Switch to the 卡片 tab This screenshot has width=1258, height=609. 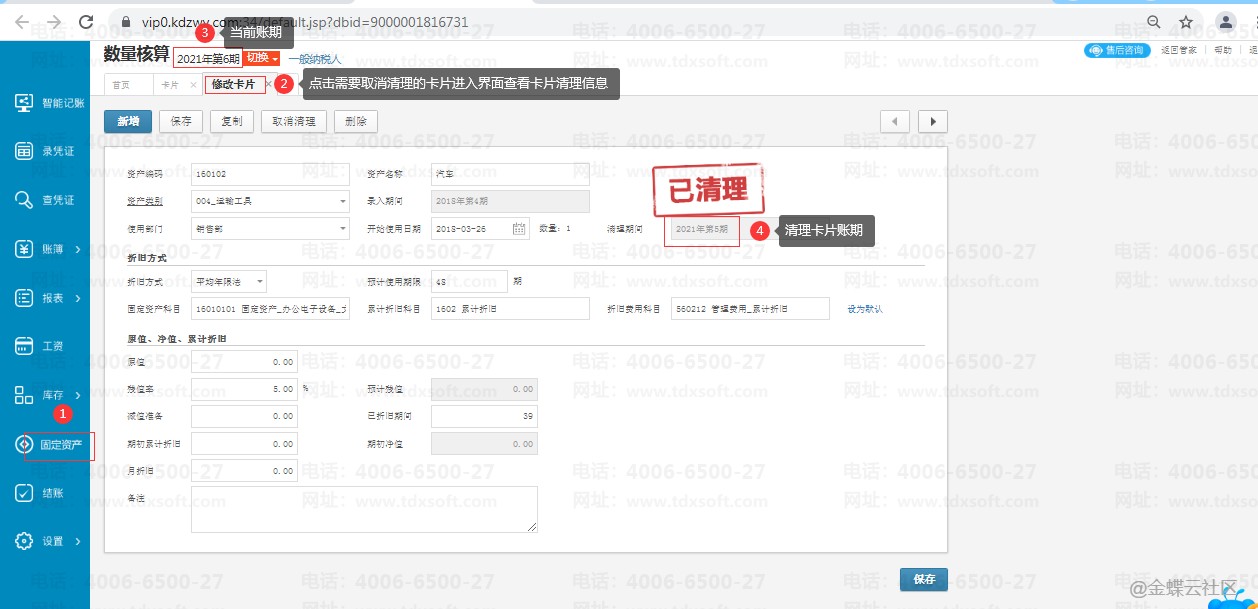tap(170, 85)
